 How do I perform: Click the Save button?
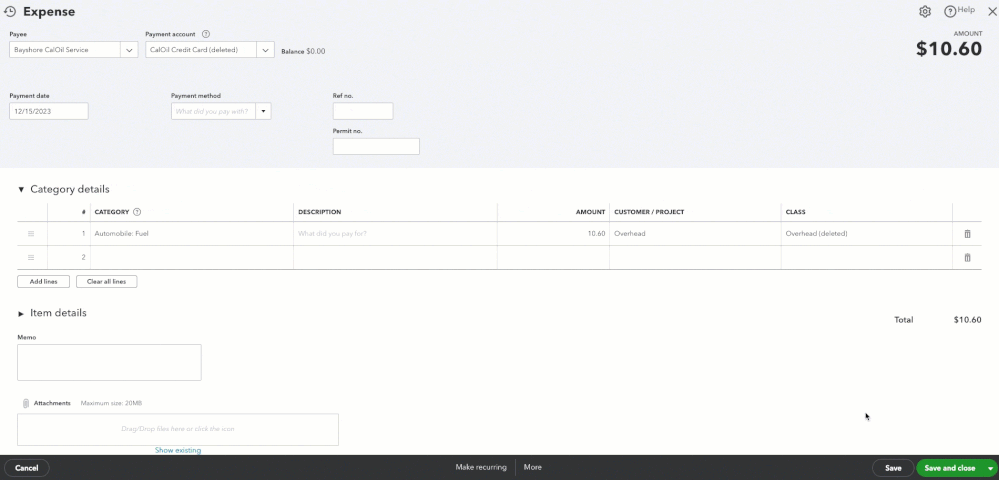click(893, 468)
